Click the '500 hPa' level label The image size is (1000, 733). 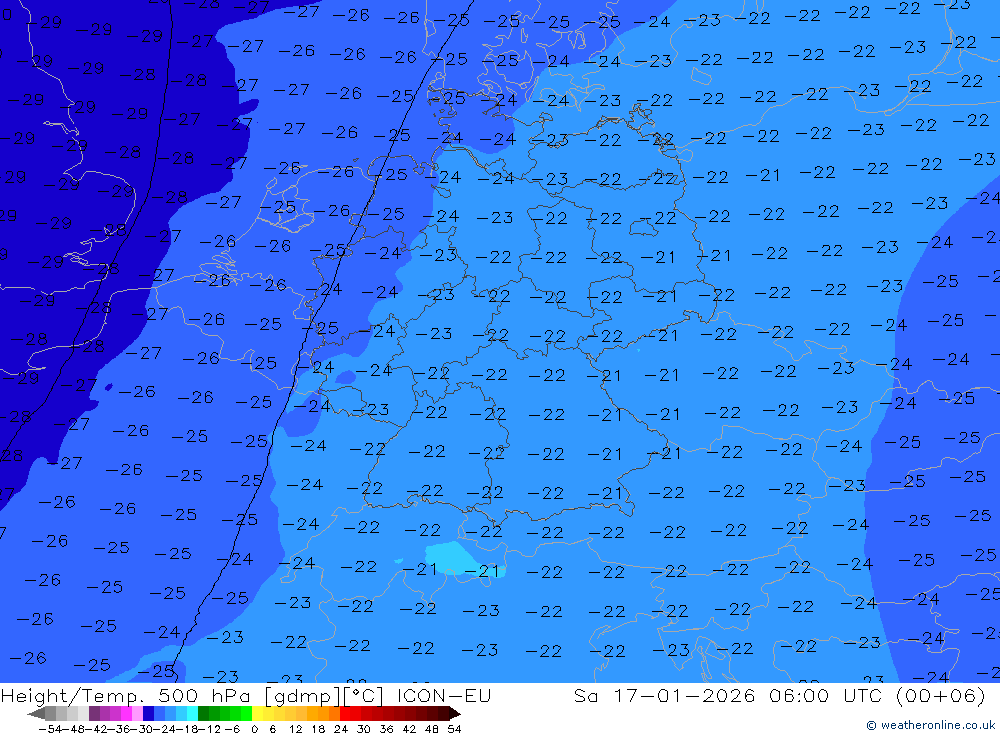(203, 695)
